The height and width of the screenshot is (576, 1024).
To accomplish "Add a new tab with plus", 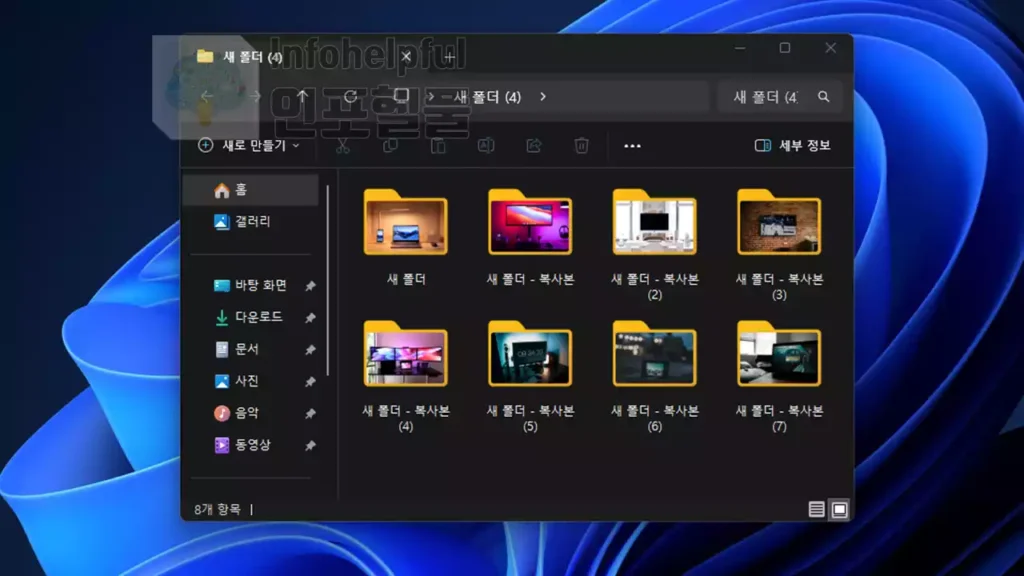I will click(x=449, y=57).
